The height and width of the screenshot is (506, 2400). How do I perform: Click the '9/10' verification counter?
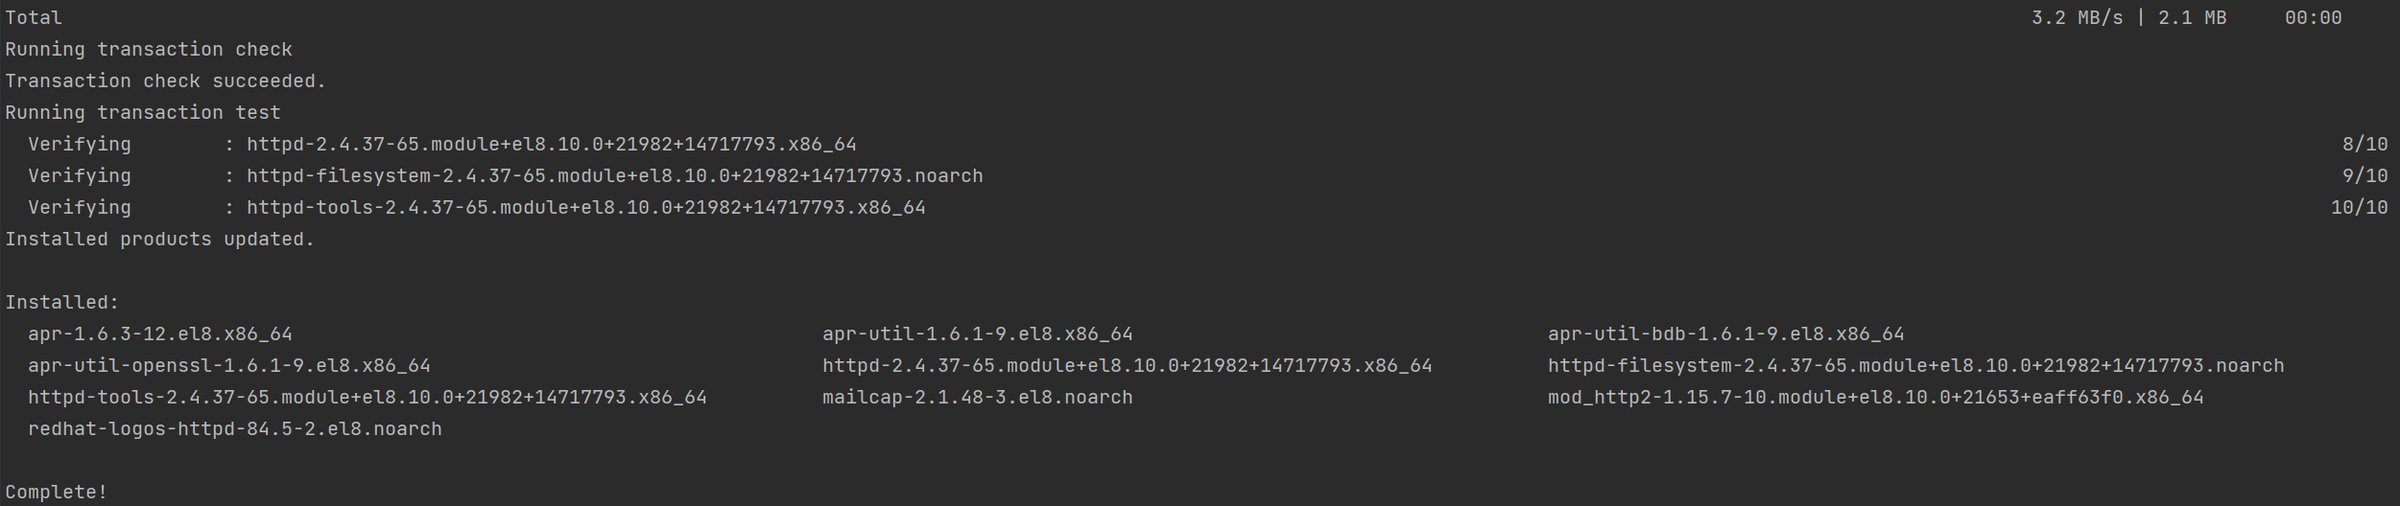pos(2365,176)
